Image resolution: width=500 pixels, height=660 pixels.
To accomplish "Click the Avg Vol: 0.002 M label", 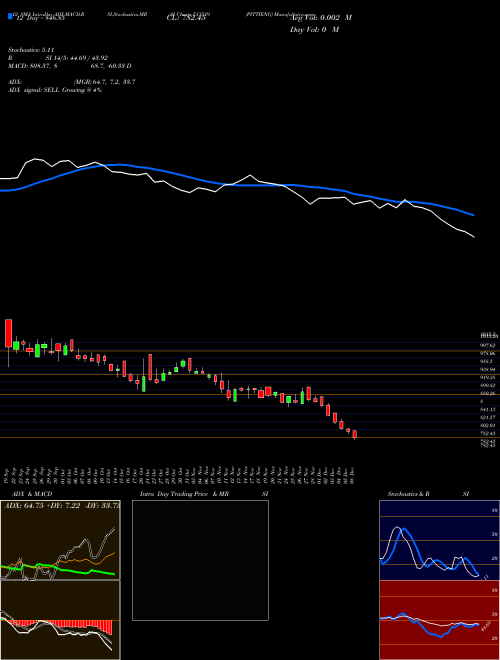I will (321, 18).
